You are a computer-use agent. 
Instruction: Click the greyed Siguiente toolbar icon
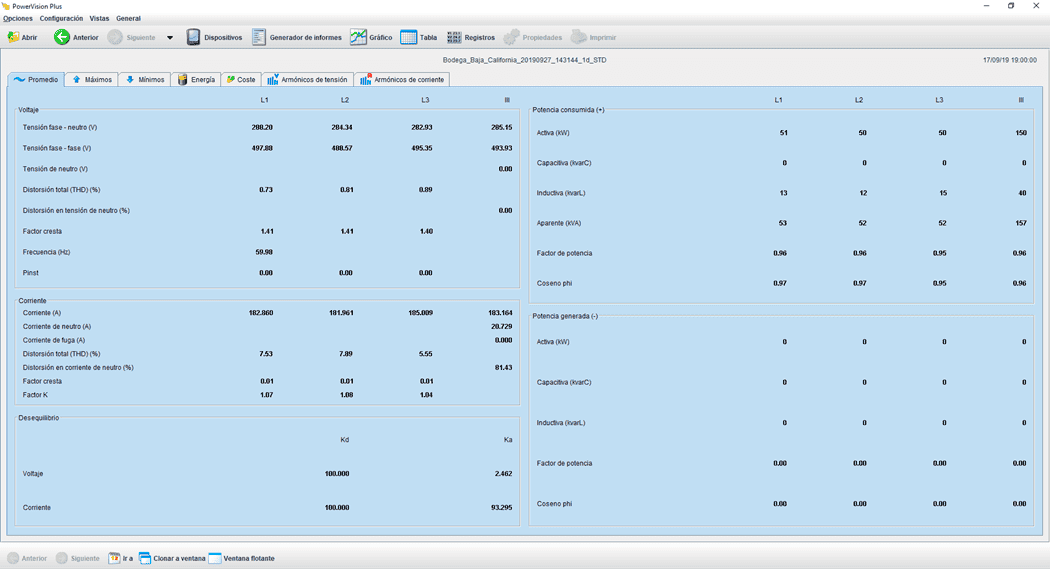tap(115, 37)
